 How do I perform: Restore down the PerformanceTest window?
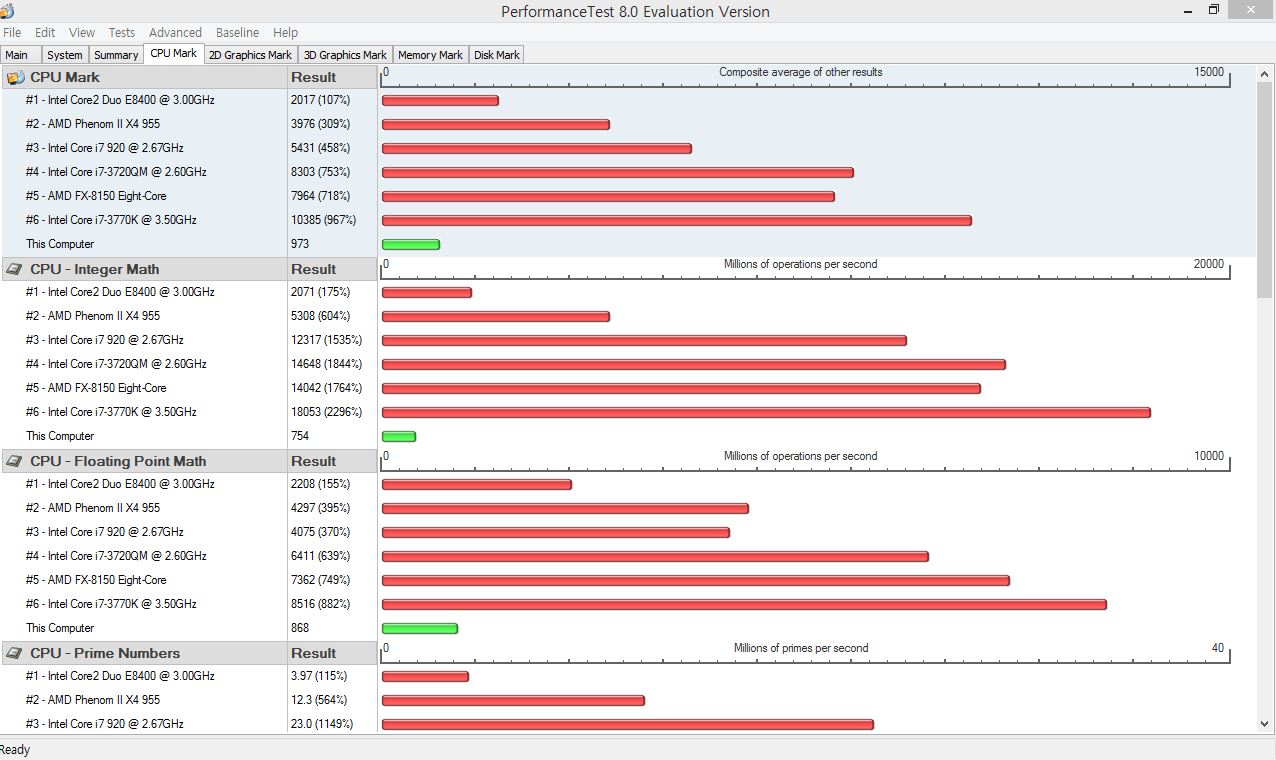pos(1214,10)
